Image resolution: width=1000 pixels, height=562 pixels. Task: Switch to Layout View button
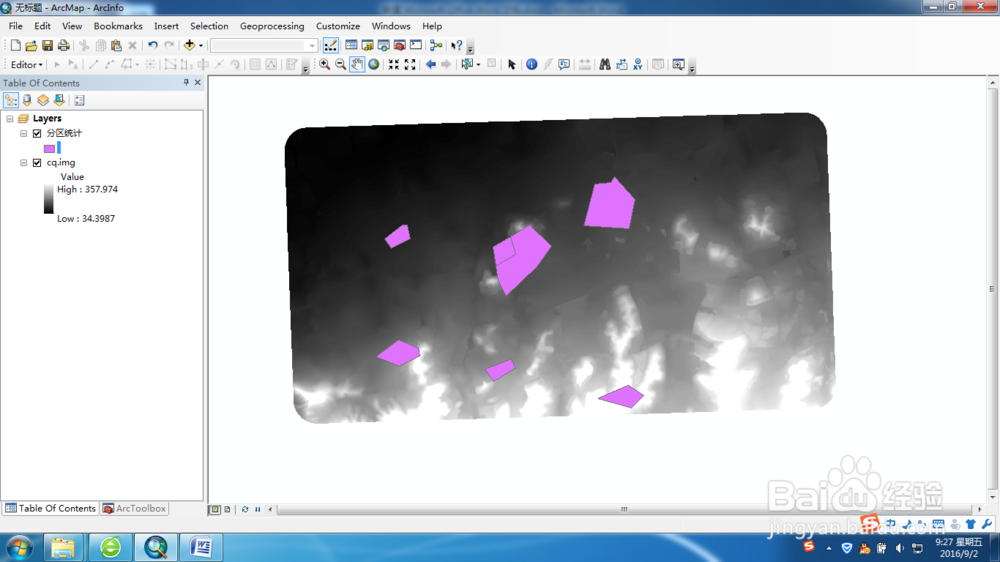(227, 509)
